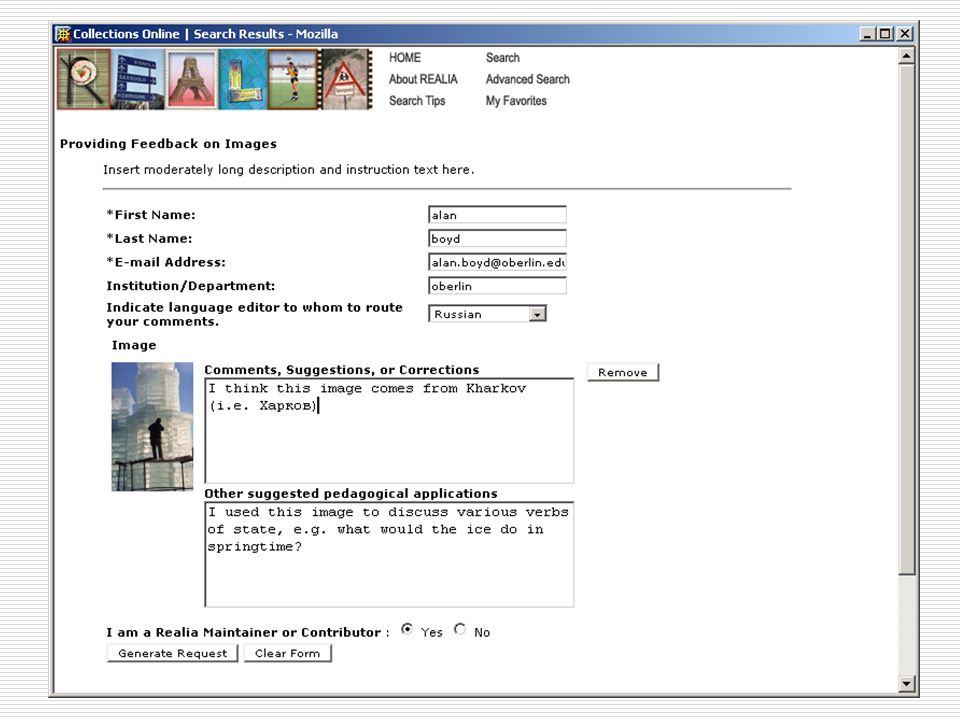Click Clear Form button
The width and height of the screenshot is (960, 720).
coord(288,653)
